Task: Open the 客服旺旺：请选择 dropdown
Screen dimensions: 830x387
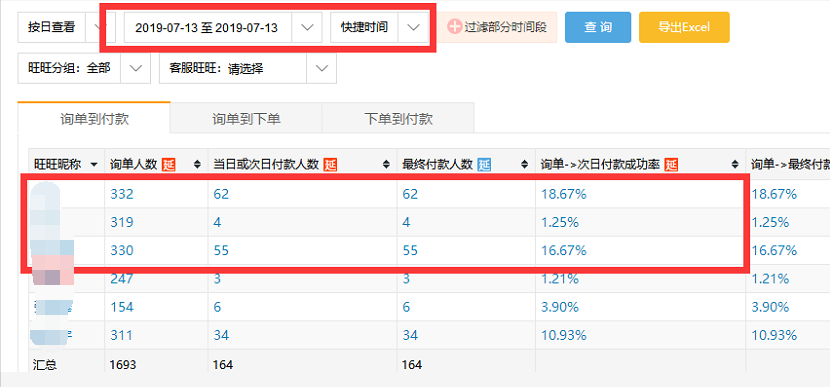Action: [x=321, y=68]
